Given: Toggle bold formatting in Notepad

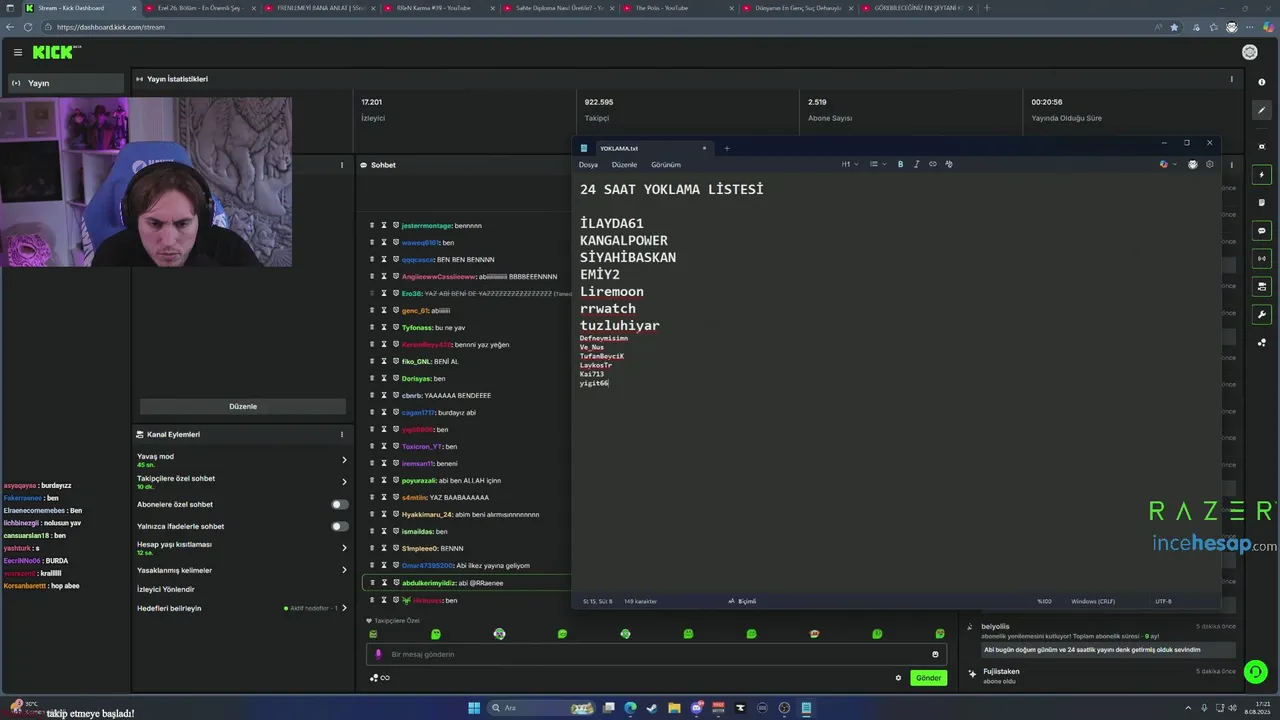Looking at the screenshot, I should click(x=900, y=164).
